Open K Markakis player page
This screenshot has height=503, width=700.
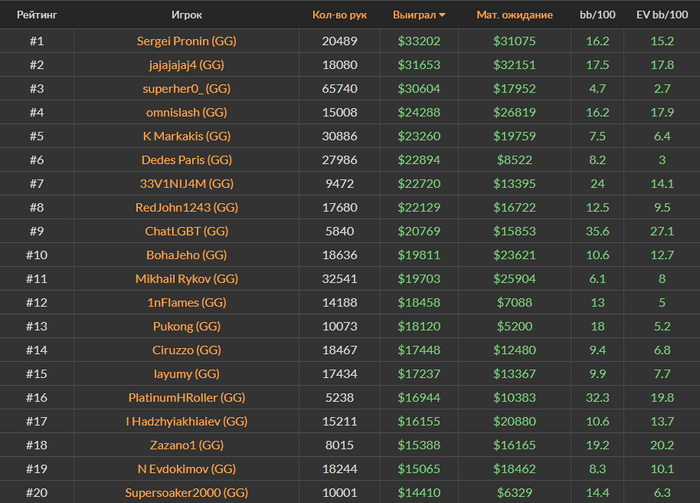click(187, 136)
